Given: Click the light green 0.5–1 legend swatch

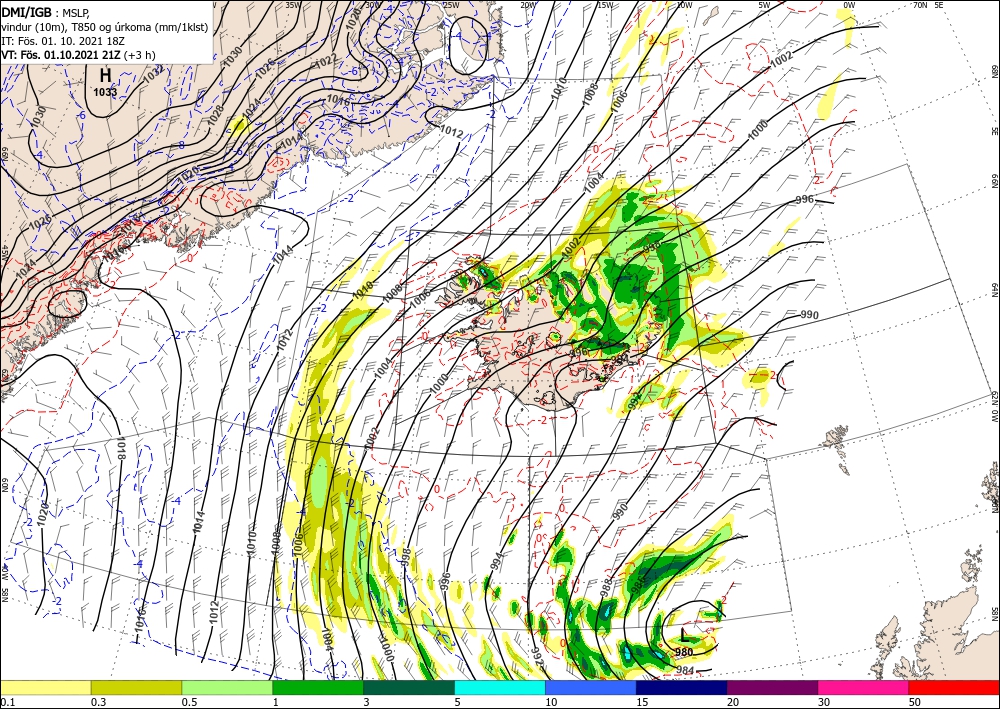Looking at the screenshot, I should click(227, 687).
